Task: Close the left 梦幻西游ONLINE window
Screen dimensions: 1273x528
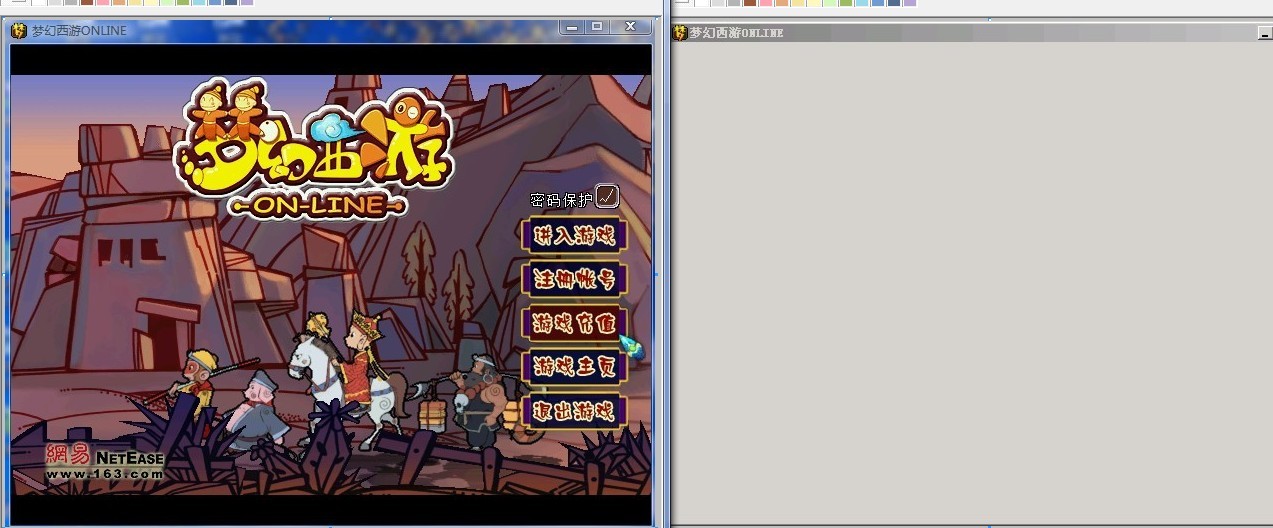Action: (x=631, y=26)
